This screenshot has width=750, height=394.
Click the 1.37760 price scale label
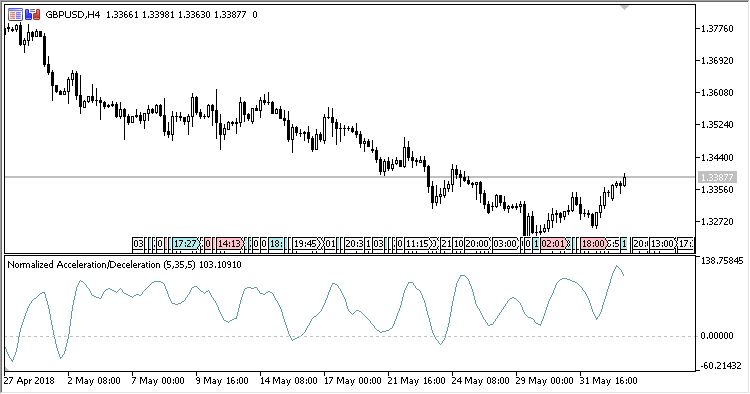(x=717, y=29)
